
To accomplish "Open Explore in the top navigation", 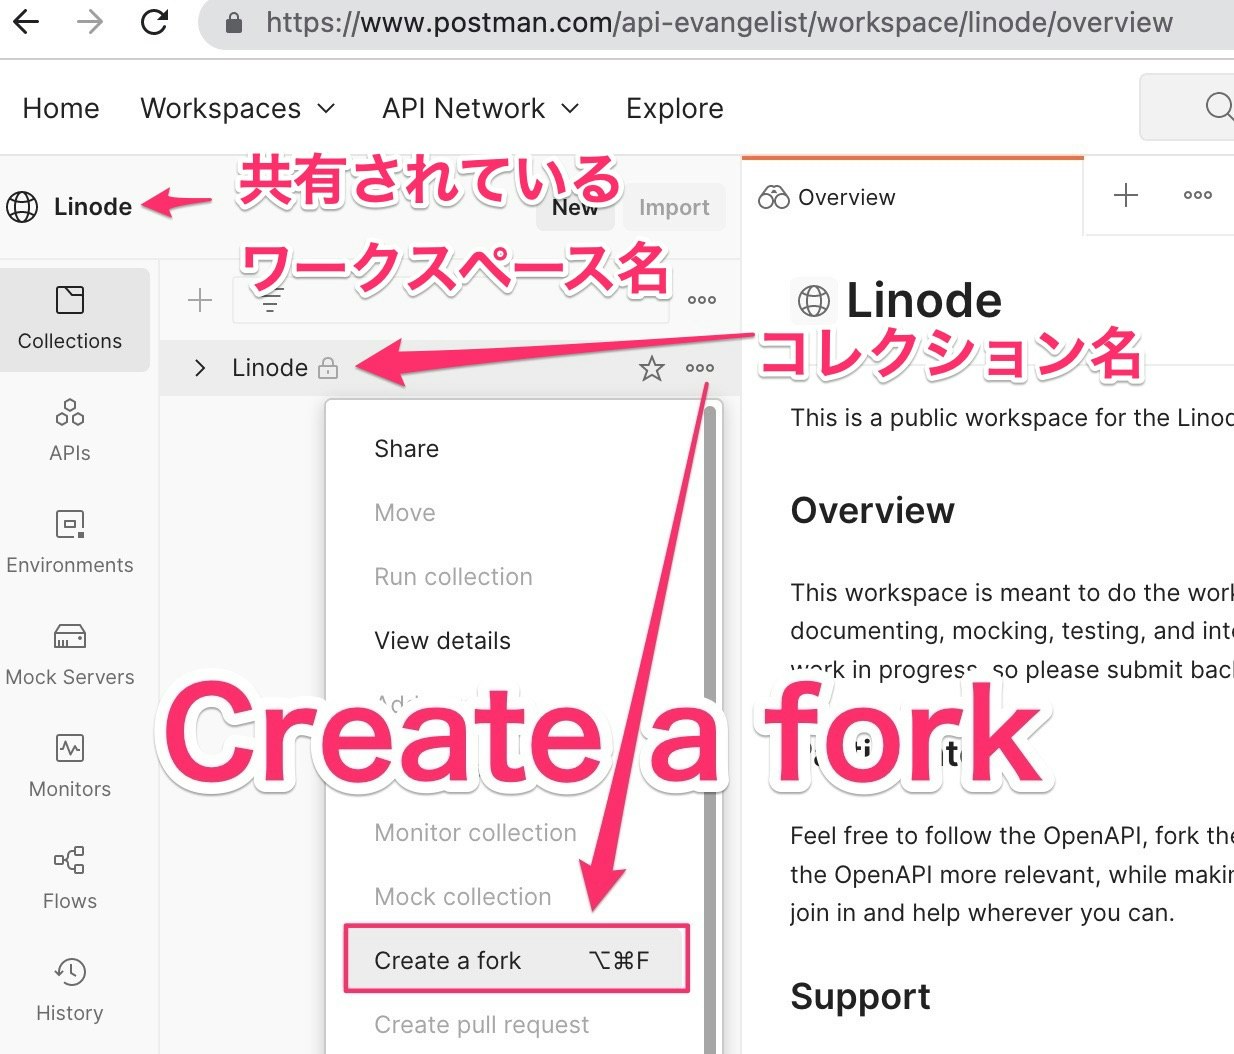I will point(674,108).
